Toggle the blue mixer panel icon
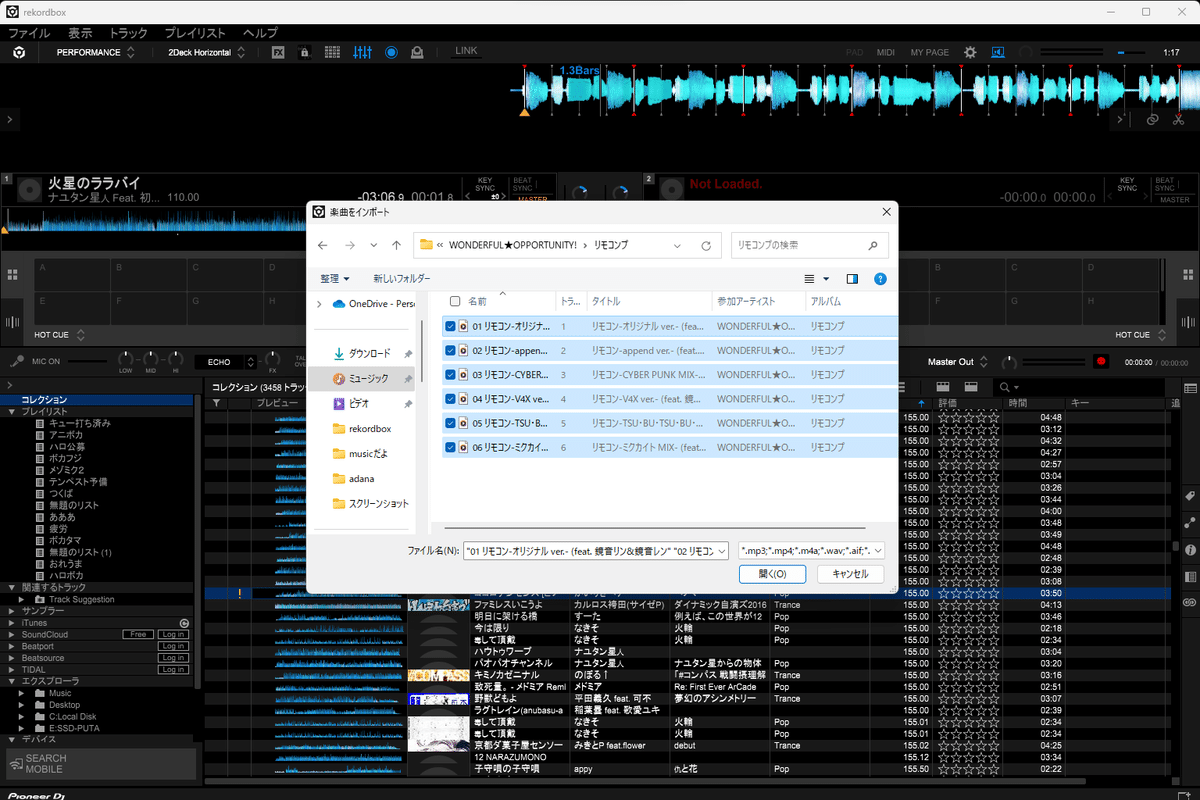Viewport: 1200px width, 800px height. [363, 52]
